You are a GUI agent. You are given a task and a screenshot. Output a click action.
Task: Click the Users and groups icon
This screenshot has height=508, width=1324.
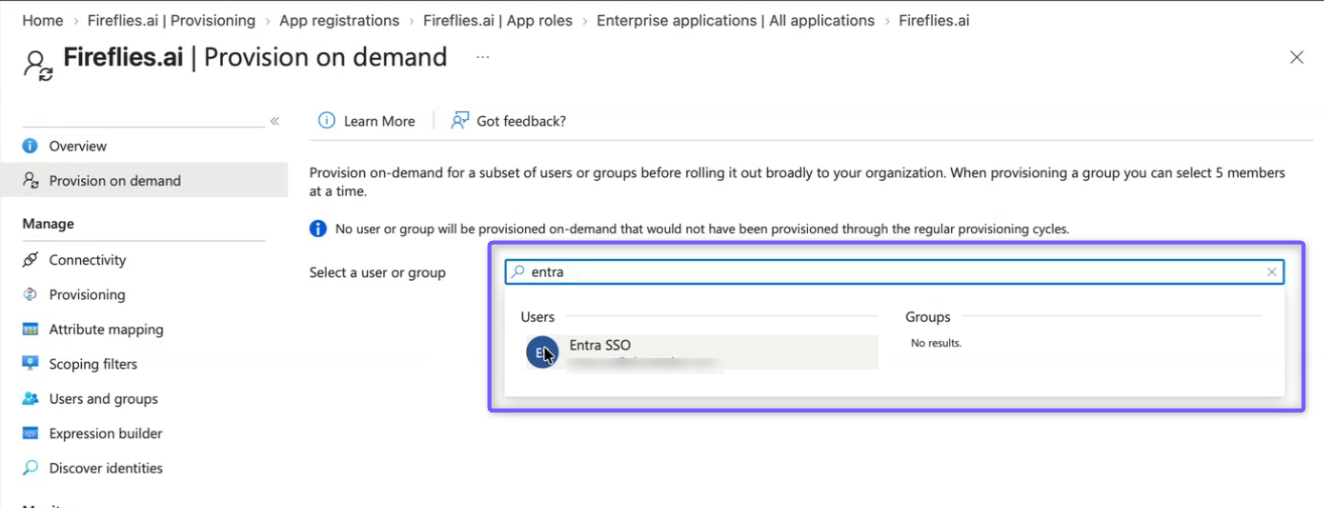(30, 399)
